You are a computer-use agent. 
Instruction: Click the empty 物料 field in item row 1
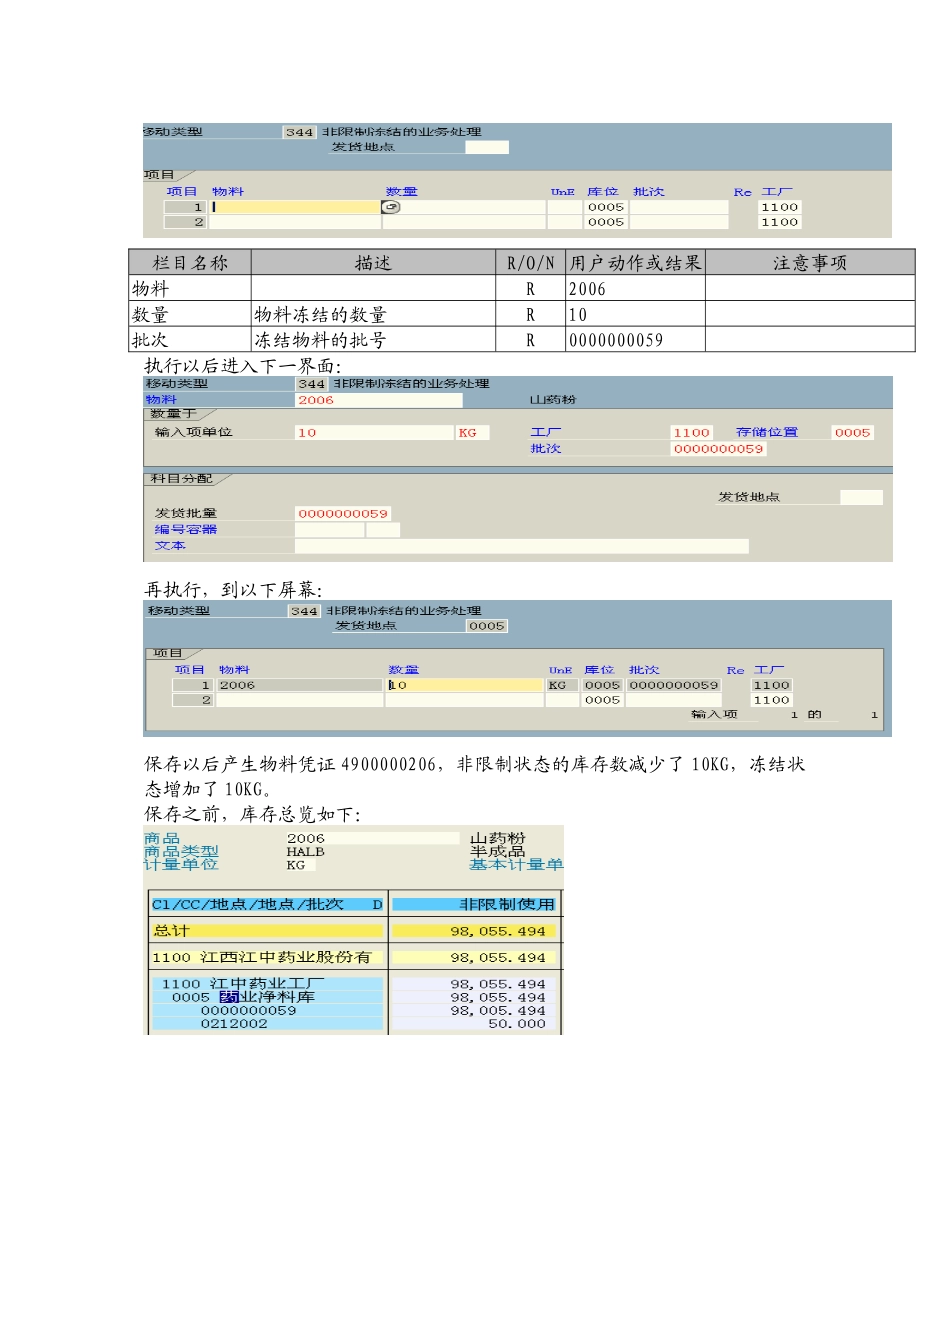[295, 207]
